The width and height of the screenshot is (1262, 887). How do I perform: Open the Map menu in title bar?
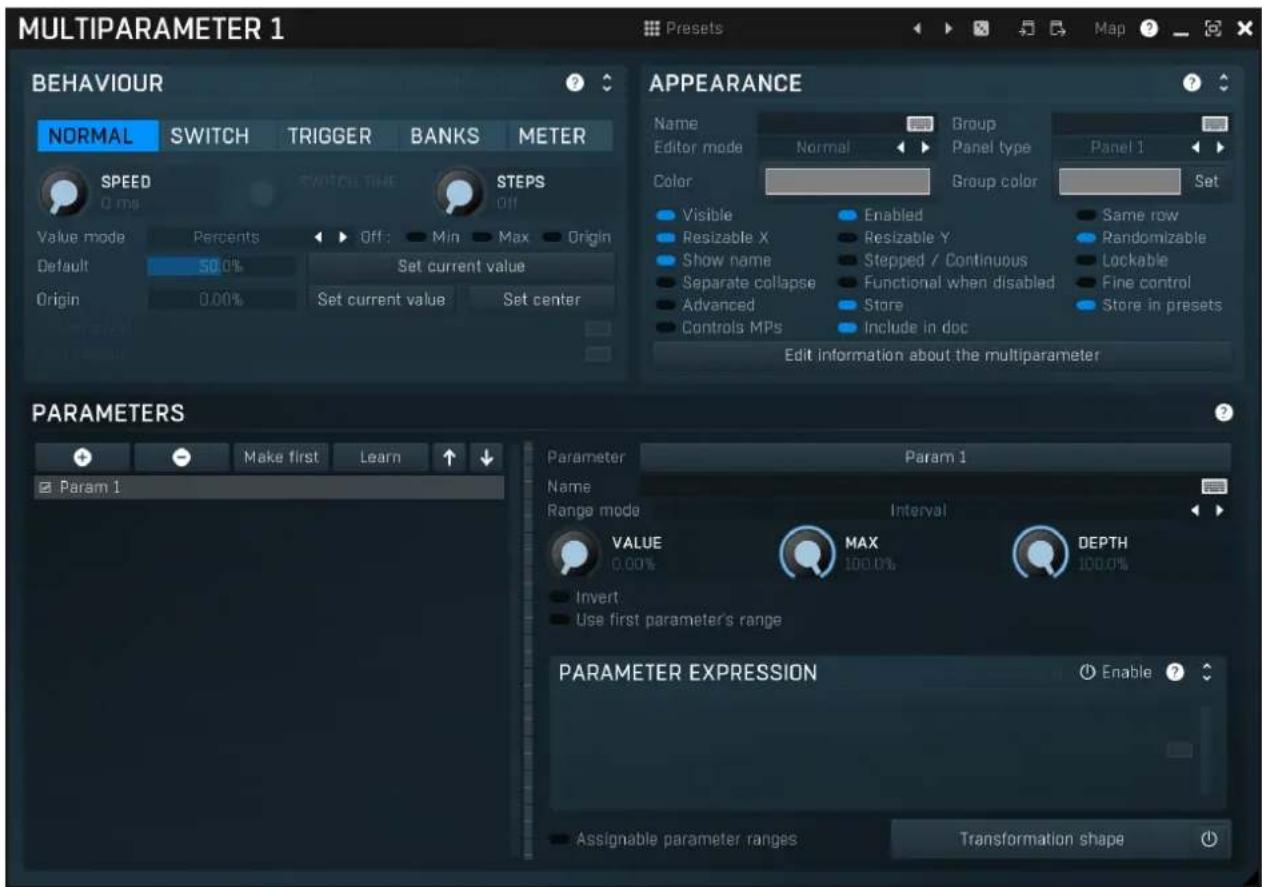(1109, 29)
